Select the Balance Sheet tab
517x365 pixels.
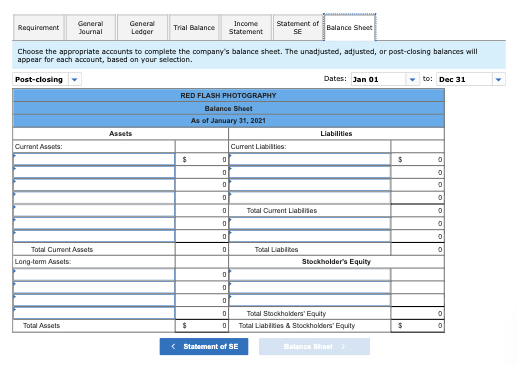pos(349,28)
